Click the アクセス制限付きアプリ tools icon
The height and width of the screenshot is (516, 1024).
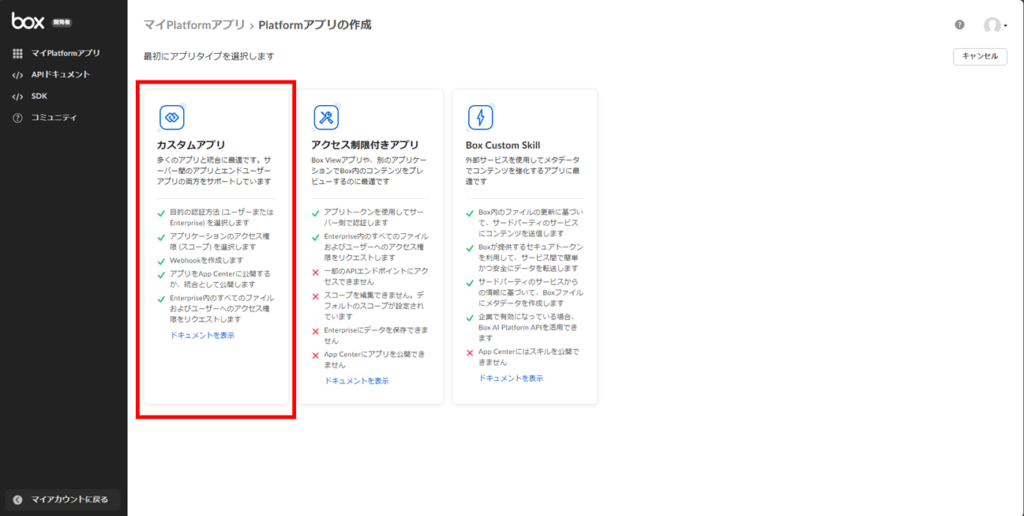(x=326, y=118)
